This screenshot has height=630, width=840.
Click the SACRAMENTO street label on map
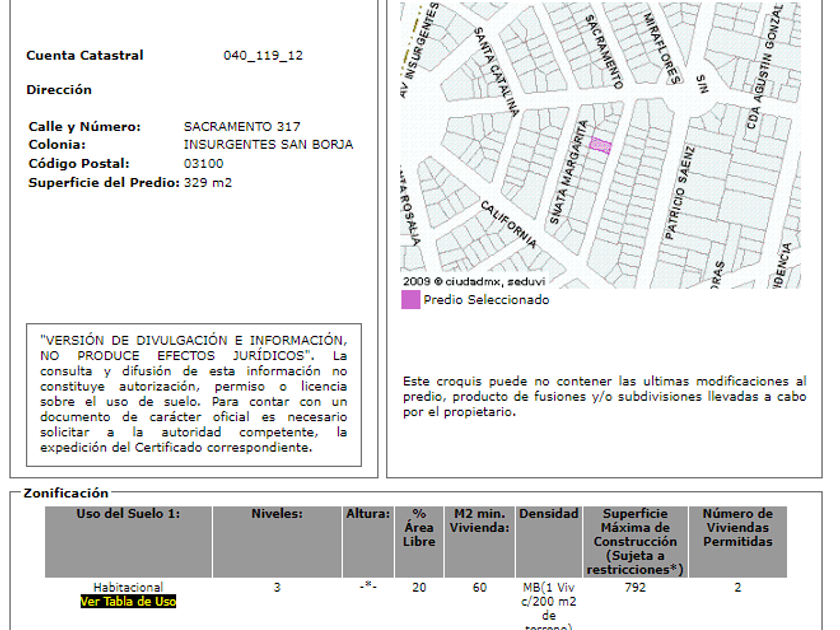coord(604,52)
